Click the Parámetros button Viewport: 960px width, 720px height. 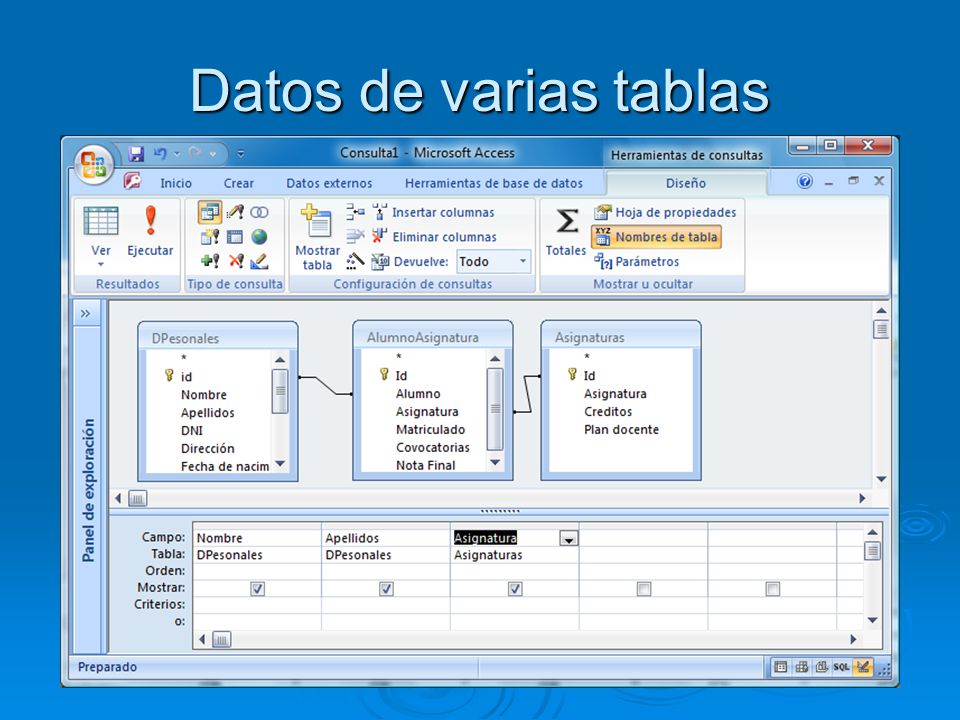pos(637,261)
